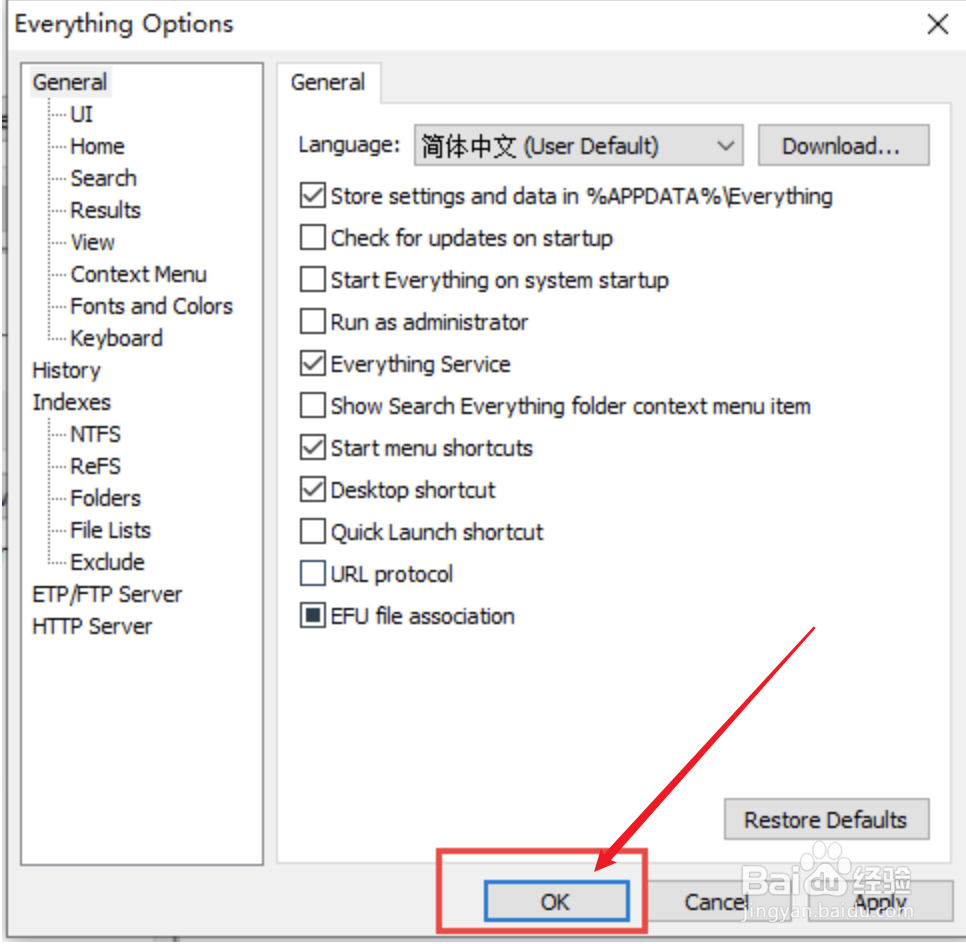Select the General tab
The width and height of the screenshot is (966, 944).
coord(328,83)
